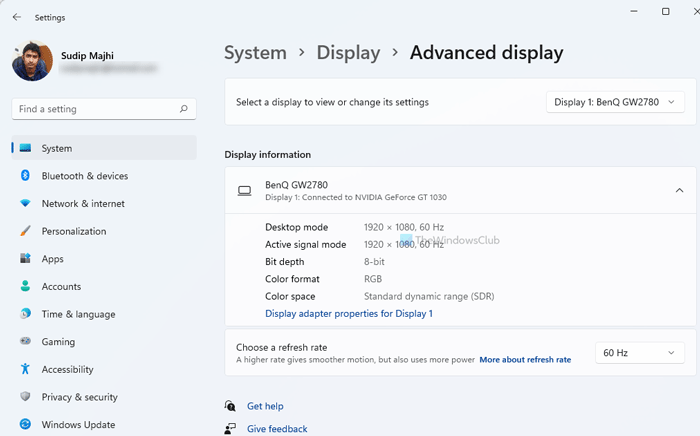Open Display adapter properties for Display 1

point(348,314)
